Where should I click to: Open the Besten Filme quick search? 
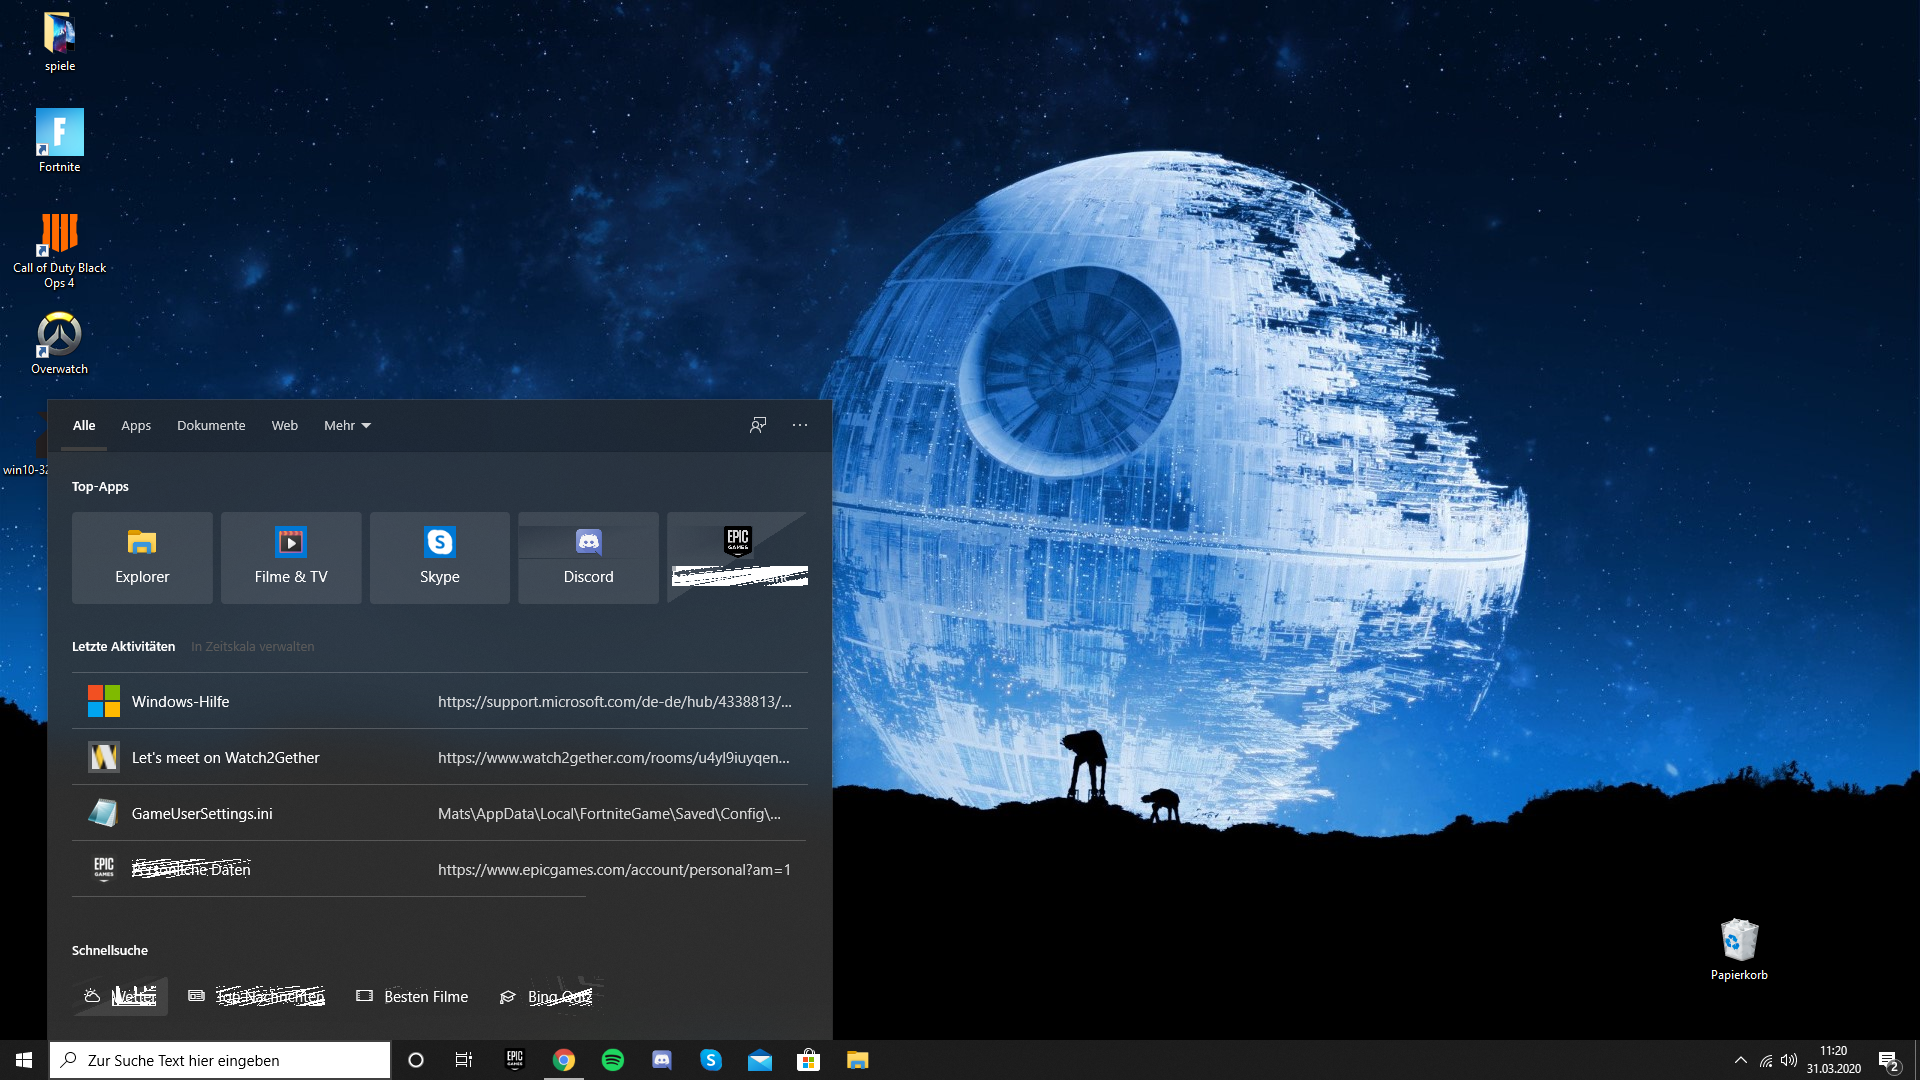(x=413, y=996)
